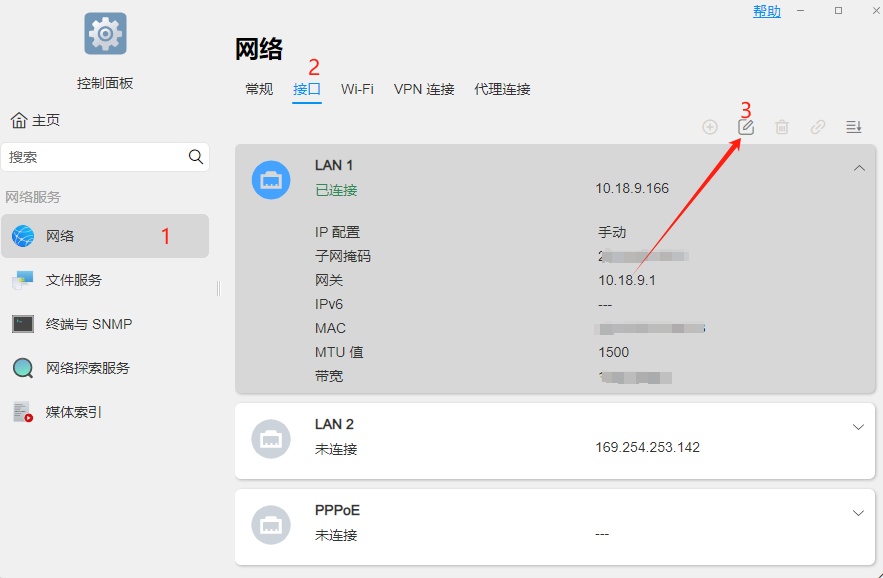Expand the PPPoE card
This screenshot has width=883, height=578.
(x=858, y=513)
